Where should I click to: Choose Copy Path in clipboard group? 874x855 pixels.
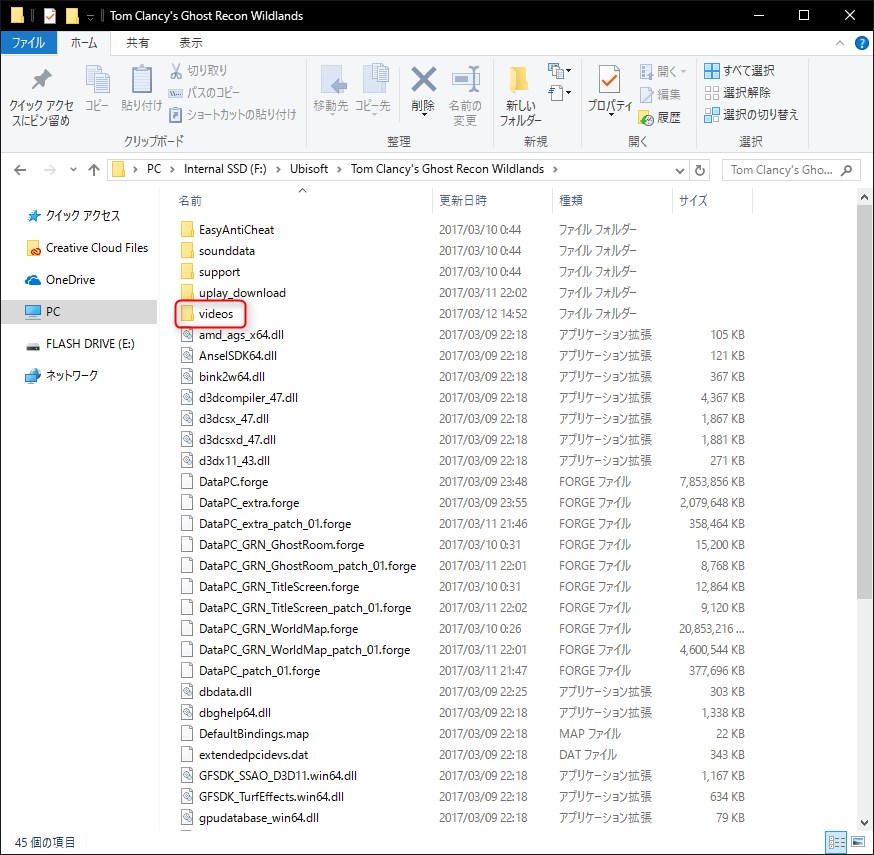[205, 93]
